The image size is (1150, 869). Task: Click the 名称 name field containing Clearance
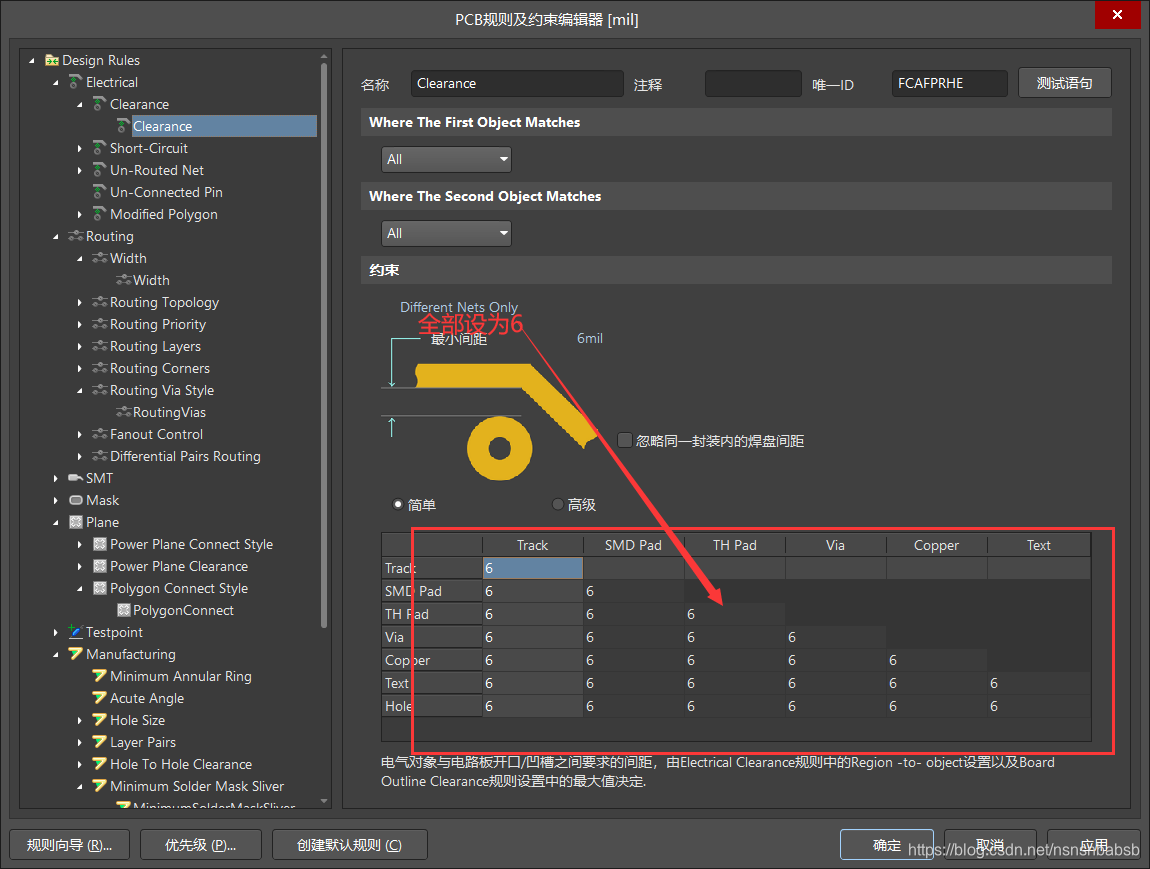click(517, 84)
